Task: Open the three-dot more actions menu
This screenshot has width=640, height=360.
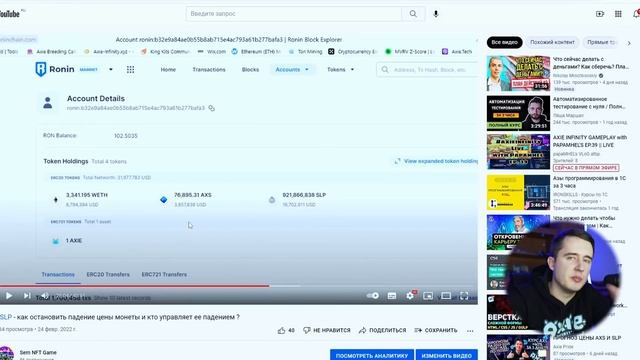Action: pos(470,331)
